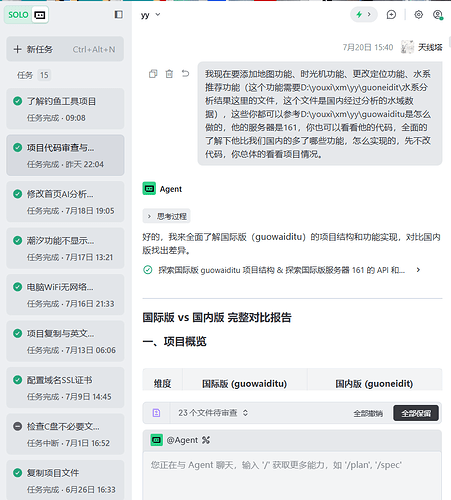Expand 23个文件待审查 file list
Image resolution: width=451 pixels, height=500 pixels.
pos(213,413)
